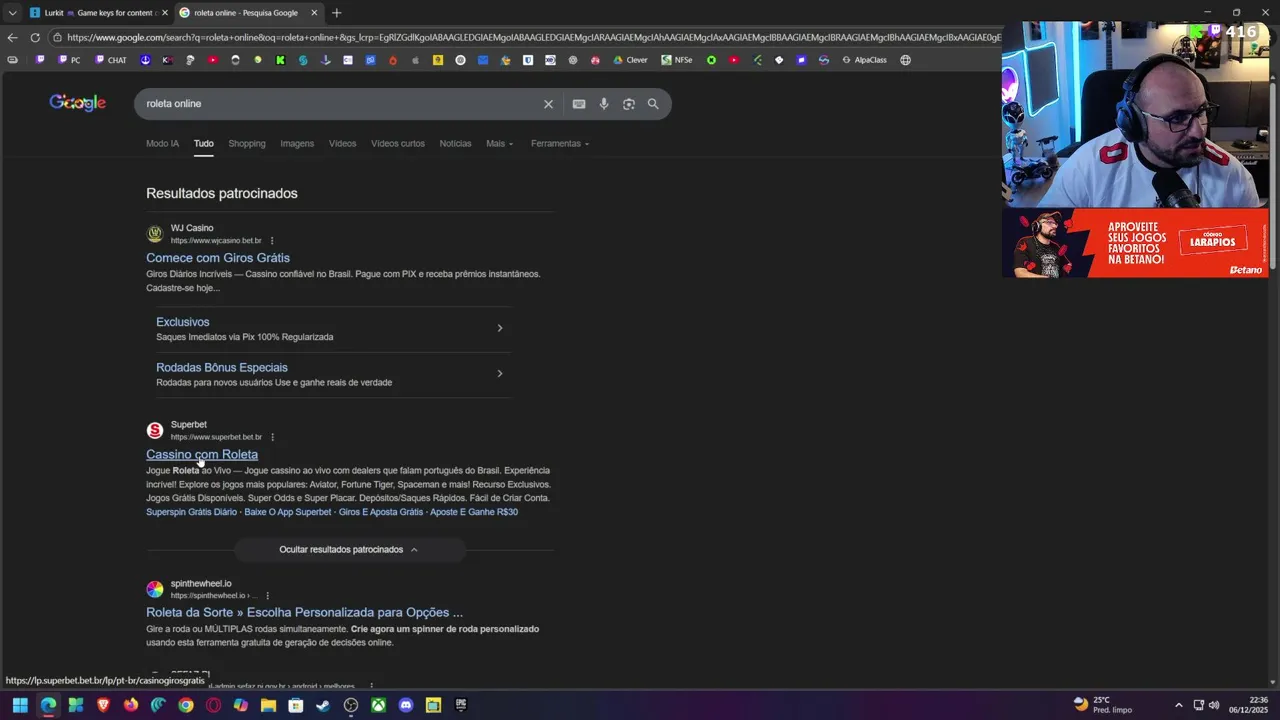The width and height of the screenshot is (1280, 720).
Task: Launch Brave browser from taskbar
Action: pyautogui.click(x=103, y=705)
